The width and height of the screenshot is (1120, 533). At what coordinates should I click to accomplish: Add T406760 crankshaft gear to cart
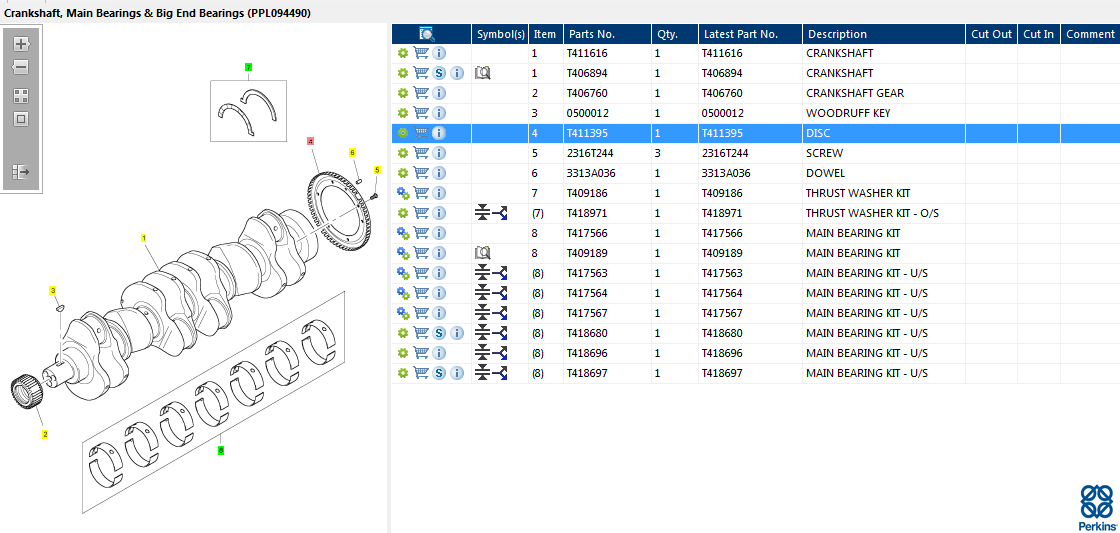click(421, 93)
